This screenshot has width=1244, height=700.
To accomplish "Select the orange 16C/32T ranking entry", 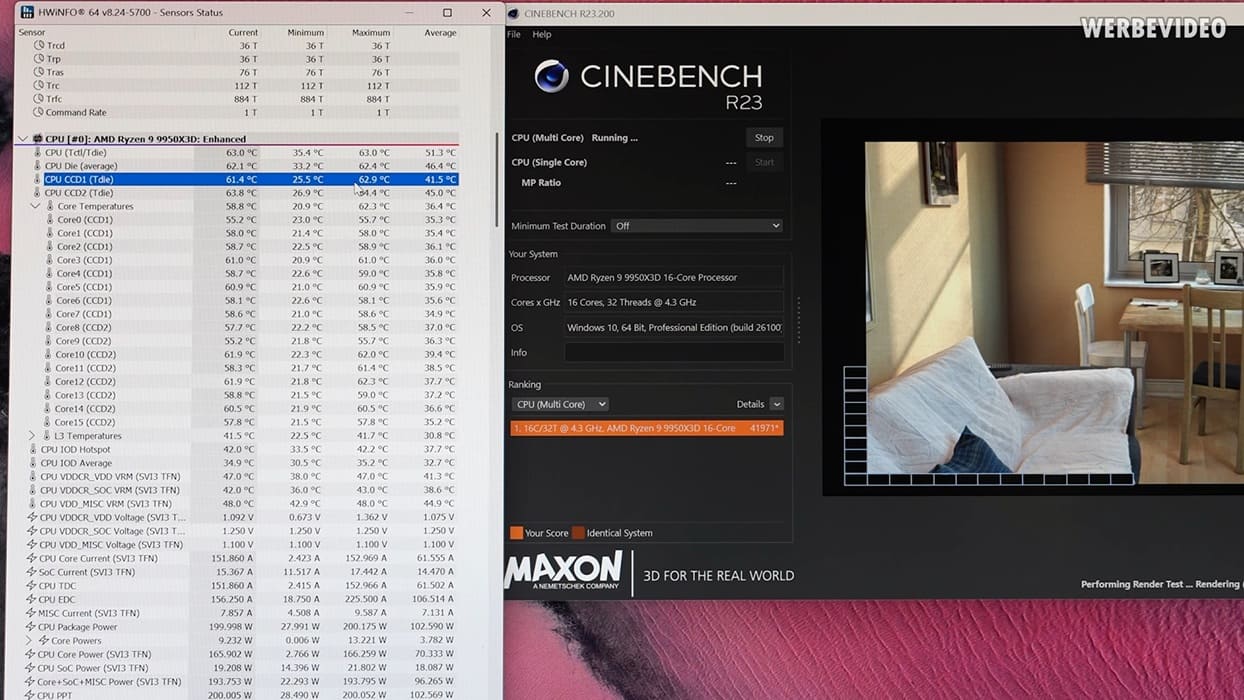I will click(646, 428).
